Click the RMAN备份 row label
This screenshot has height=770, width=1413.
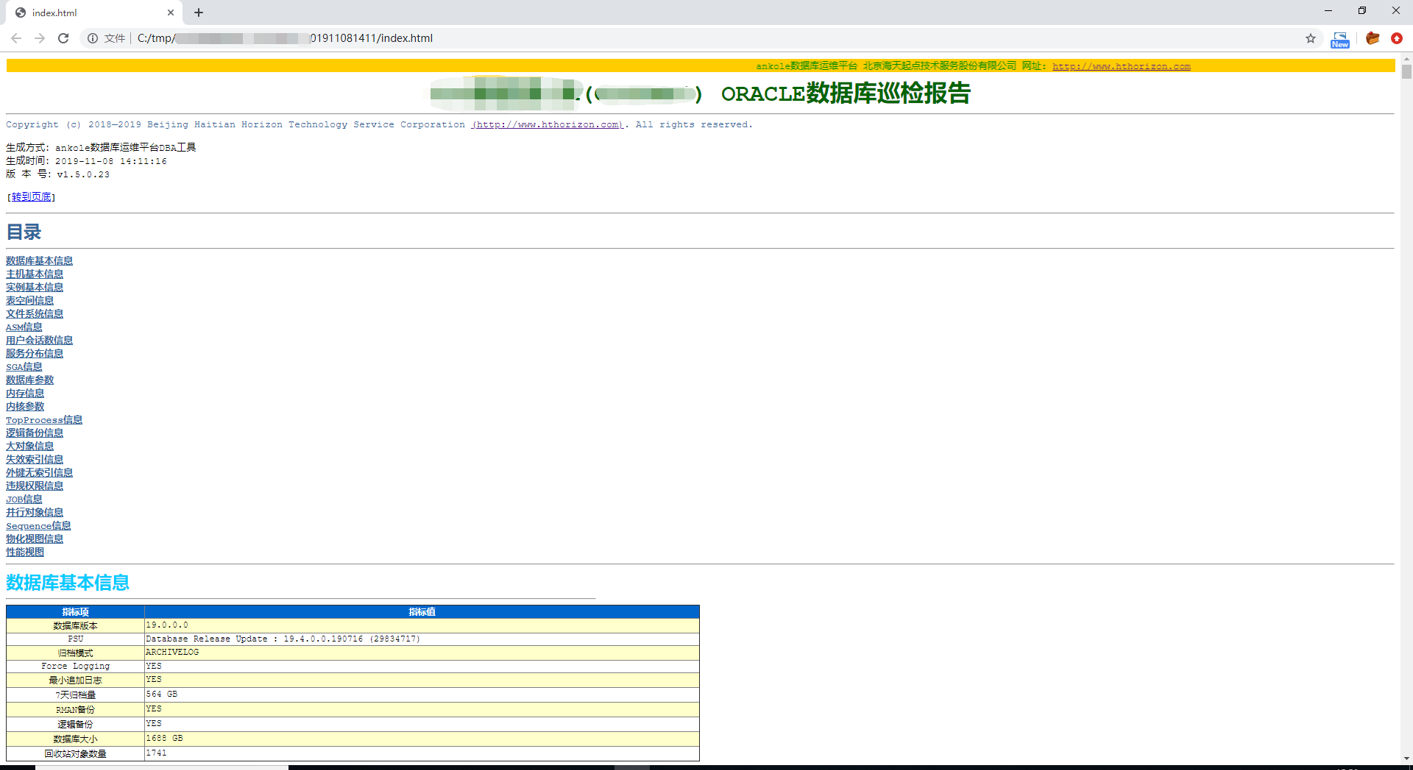[x=75, y=709]
